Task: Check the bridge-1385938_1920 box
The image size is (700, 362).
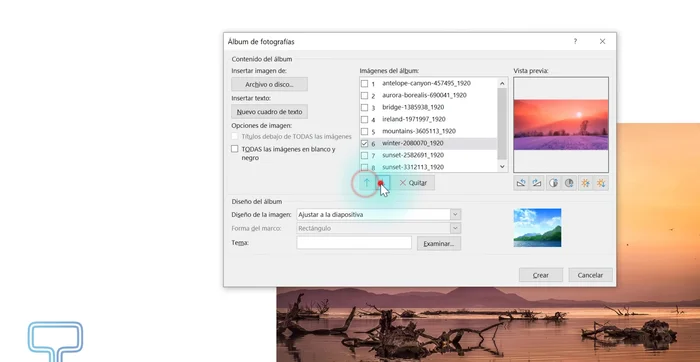Action: tap(365, 108)
